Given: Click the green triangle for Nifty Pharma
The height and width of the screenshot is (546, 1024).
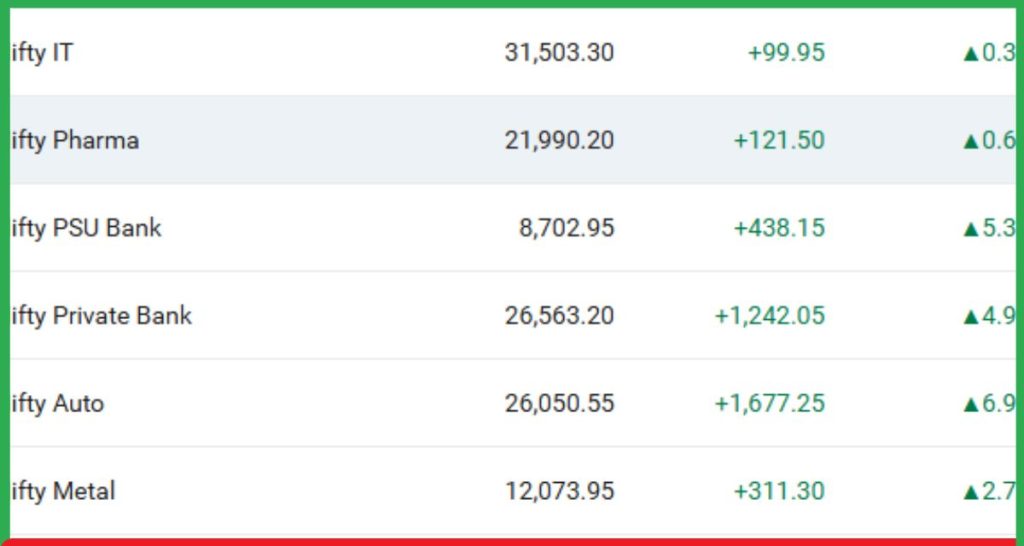Looking at the screenshot, I should [970, 141].
